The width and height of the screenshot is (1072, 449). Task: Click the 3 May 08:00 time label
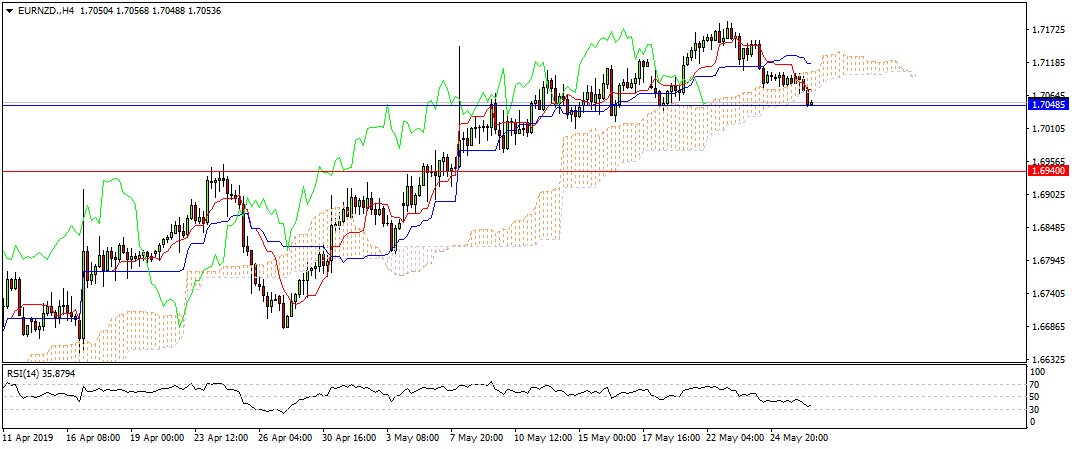[414, 437]
